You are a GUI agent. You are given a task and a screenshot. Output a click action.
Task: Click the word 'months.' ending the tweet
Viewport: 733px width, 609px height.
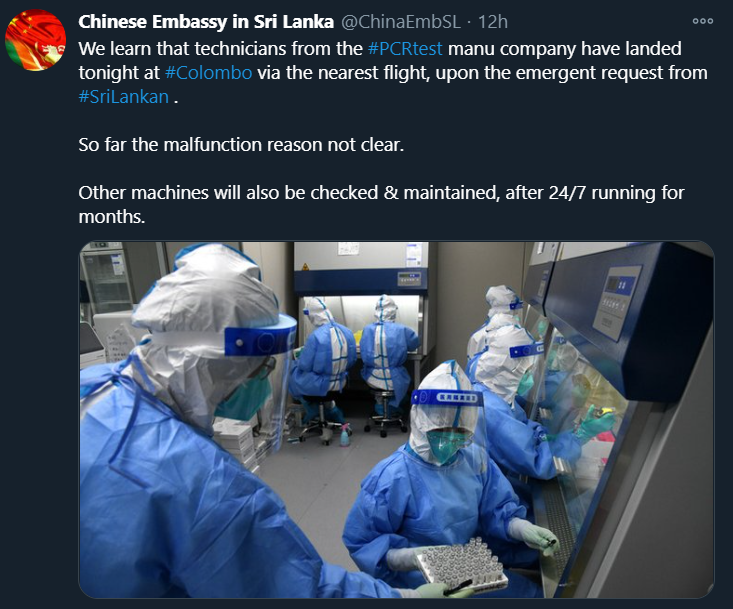coord(112,217)
